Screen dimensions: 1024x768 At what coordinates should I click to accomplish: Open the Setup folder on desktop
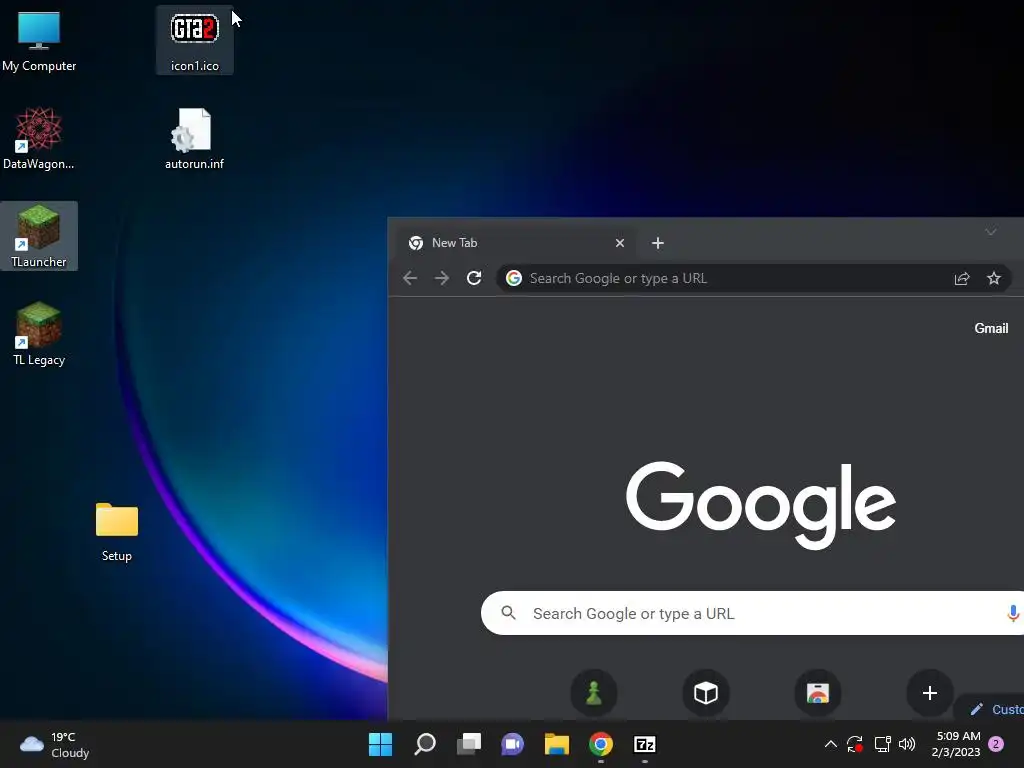click(x=117, y=532)
